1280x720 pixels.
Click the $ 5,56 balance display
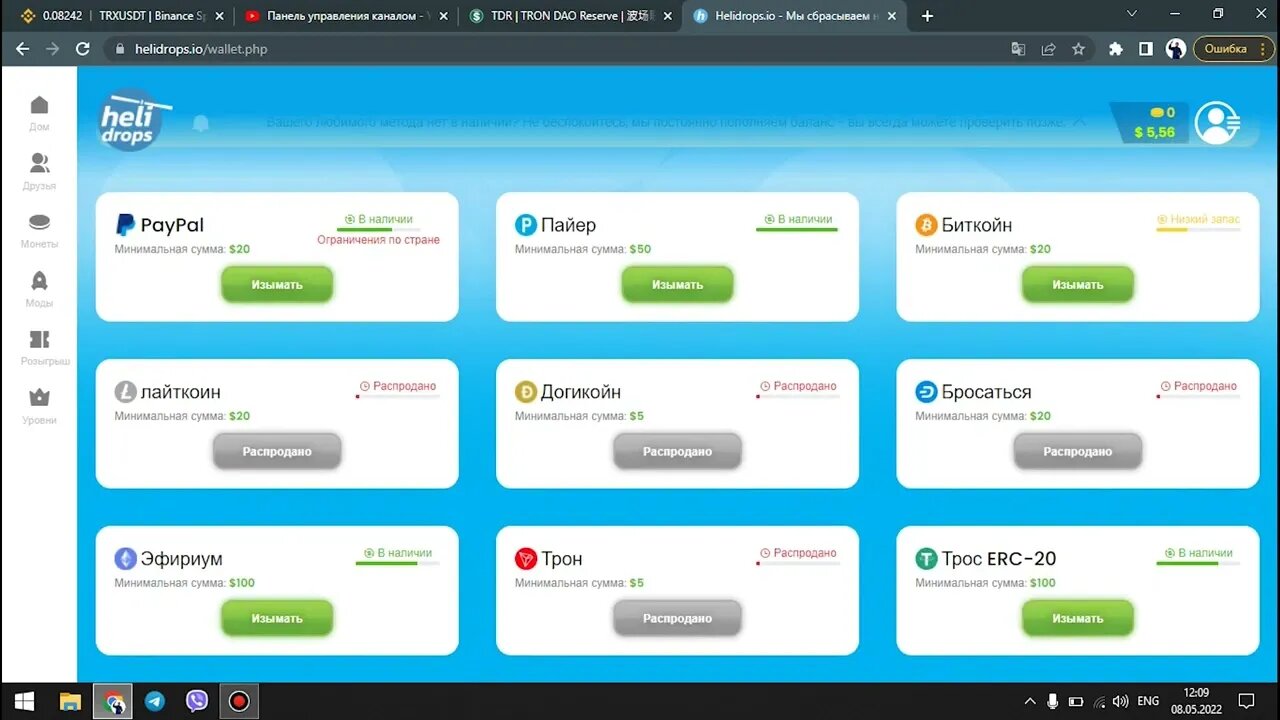[x=1154, y=132]
